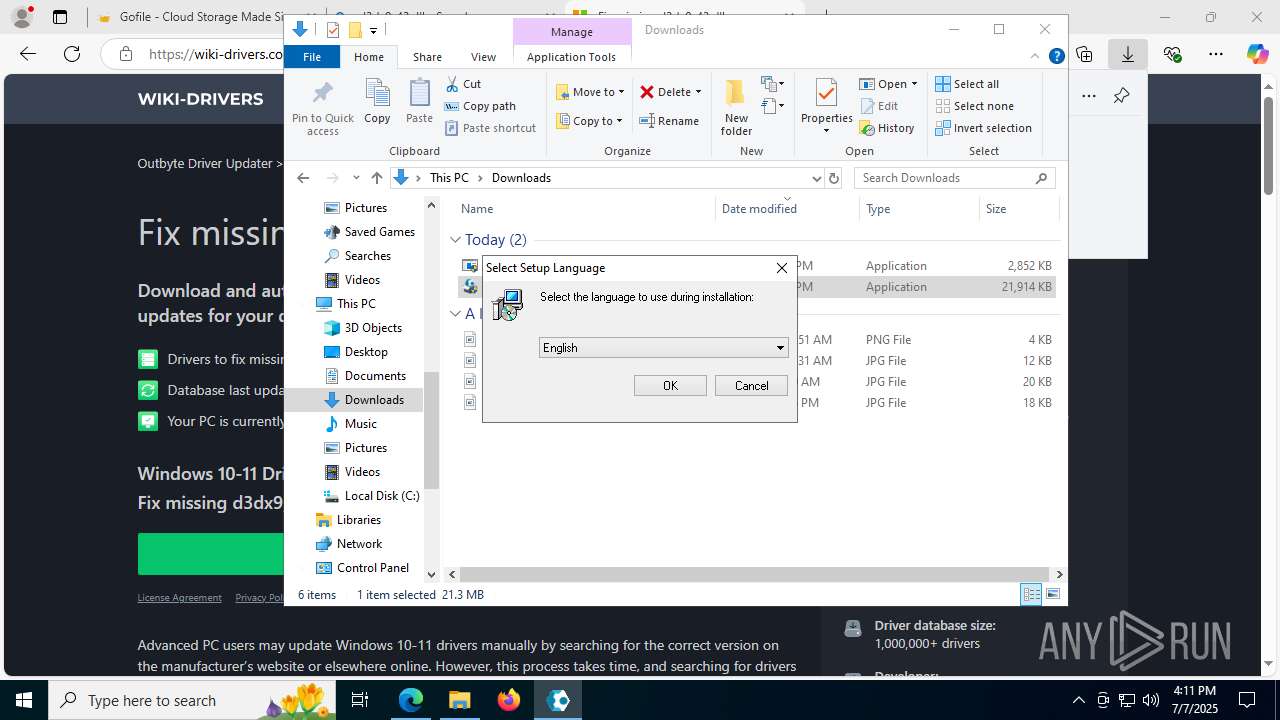Switch to the View ribbon tab
This screenshot has width=1280, height=720.
point(483,57)
